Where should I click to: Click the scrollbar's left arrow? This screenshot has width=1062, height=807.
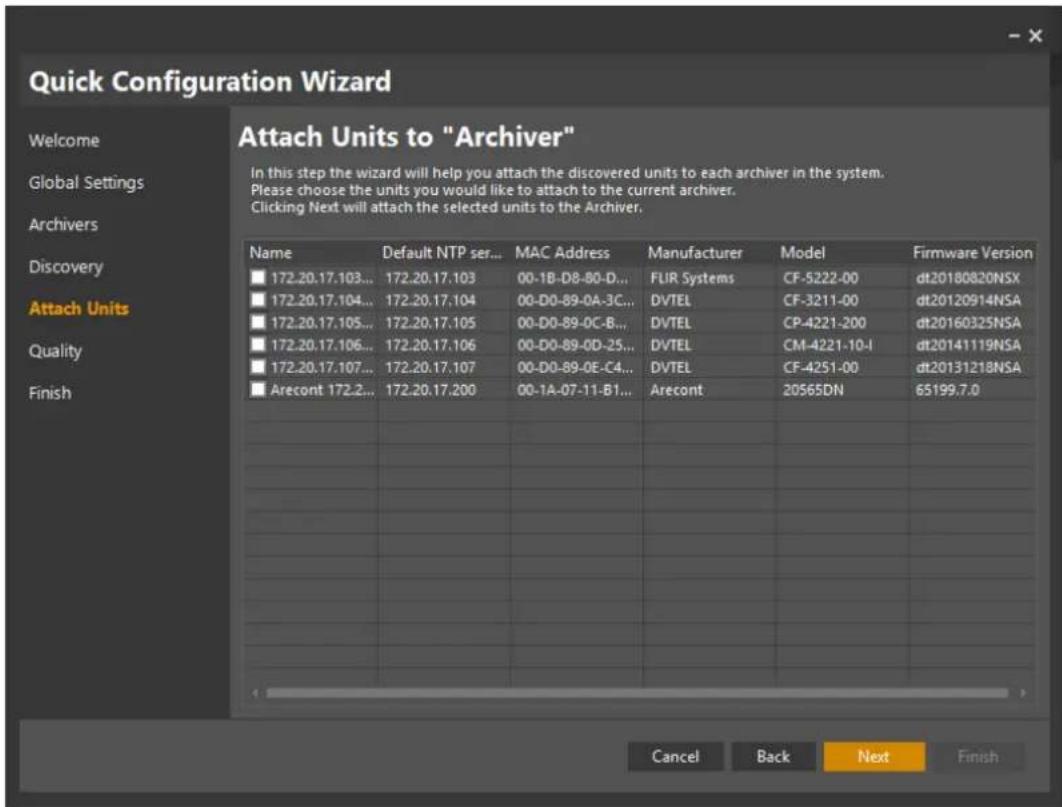[255, 693]
